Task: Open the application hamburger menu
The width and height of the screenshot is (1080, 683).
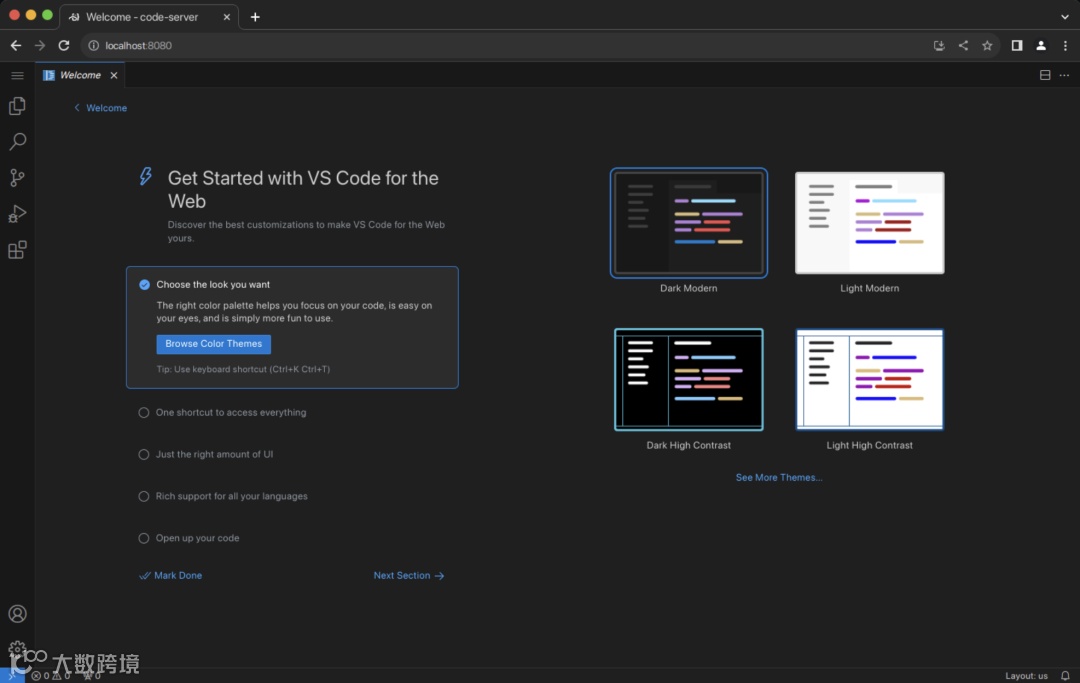Action: point(17,75)
